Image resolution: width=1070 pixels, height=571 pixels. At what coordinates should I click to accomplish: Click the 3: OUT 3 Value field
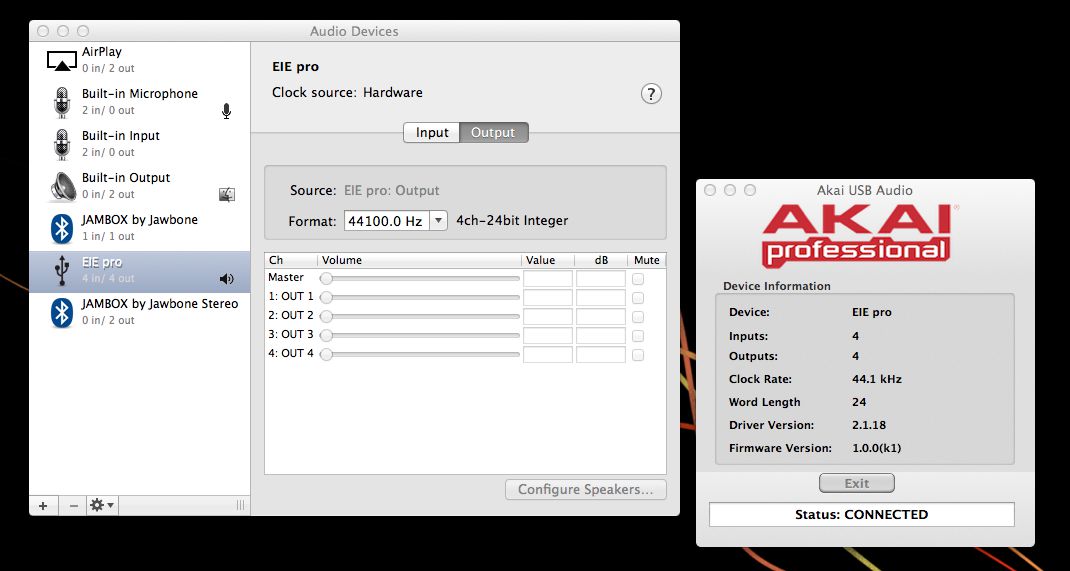(548, 336)
